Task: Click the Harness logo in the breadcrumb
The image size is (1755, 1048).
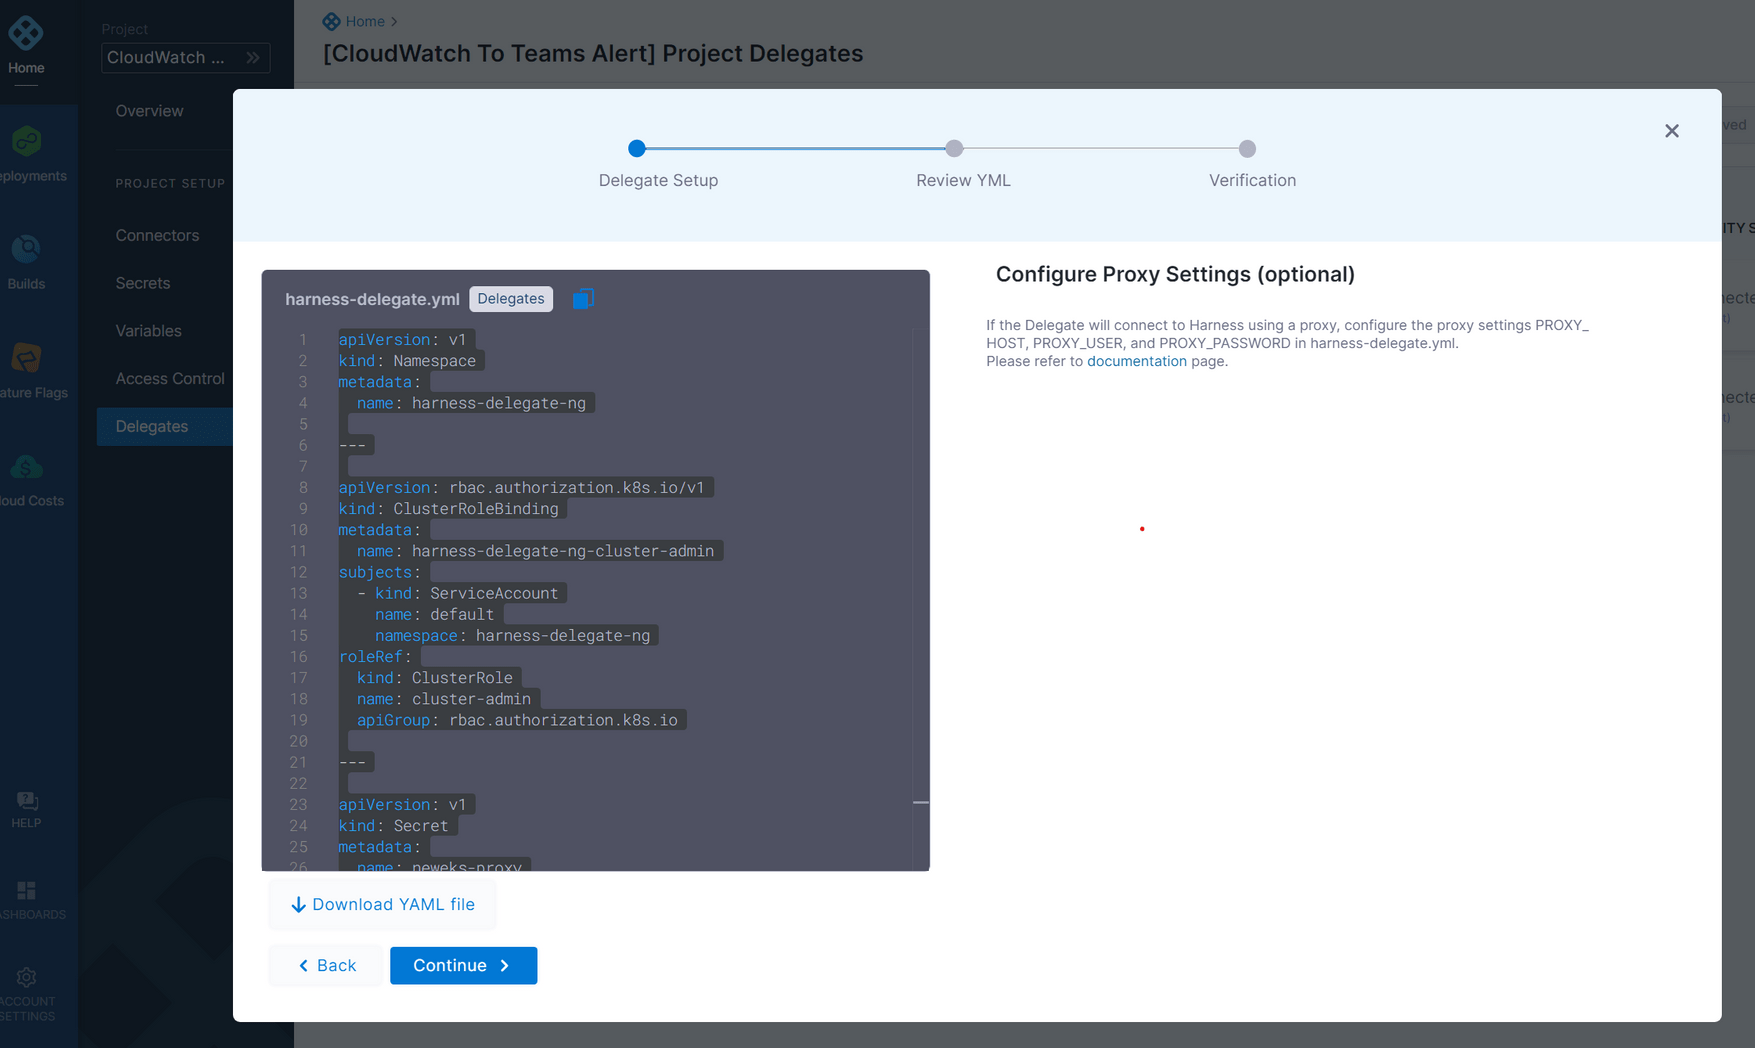Action: (x=331, y=20)
